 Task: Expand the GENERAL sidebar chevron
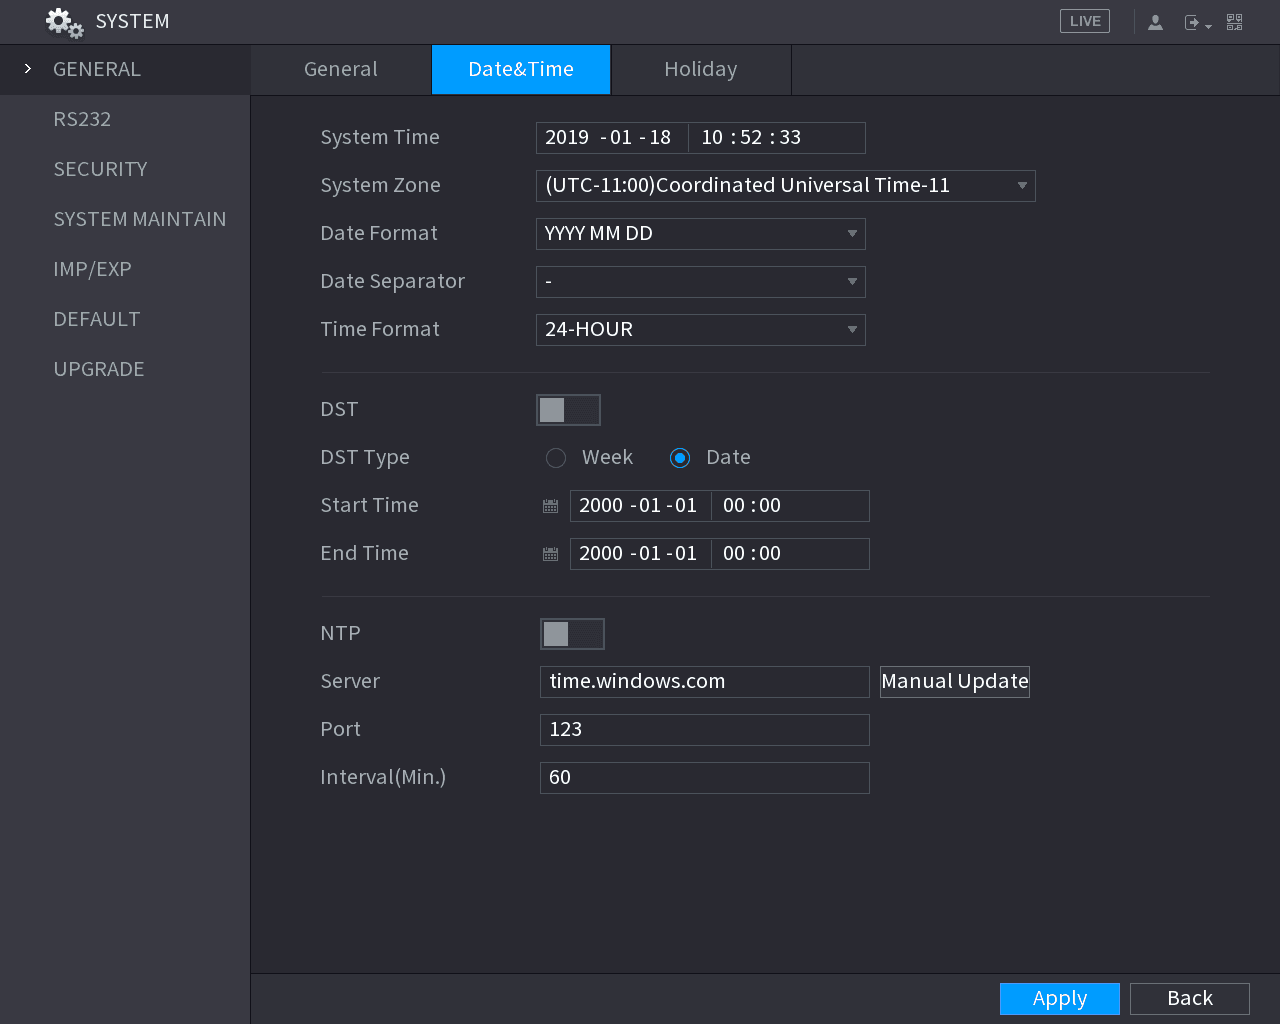tap(28, 69)
